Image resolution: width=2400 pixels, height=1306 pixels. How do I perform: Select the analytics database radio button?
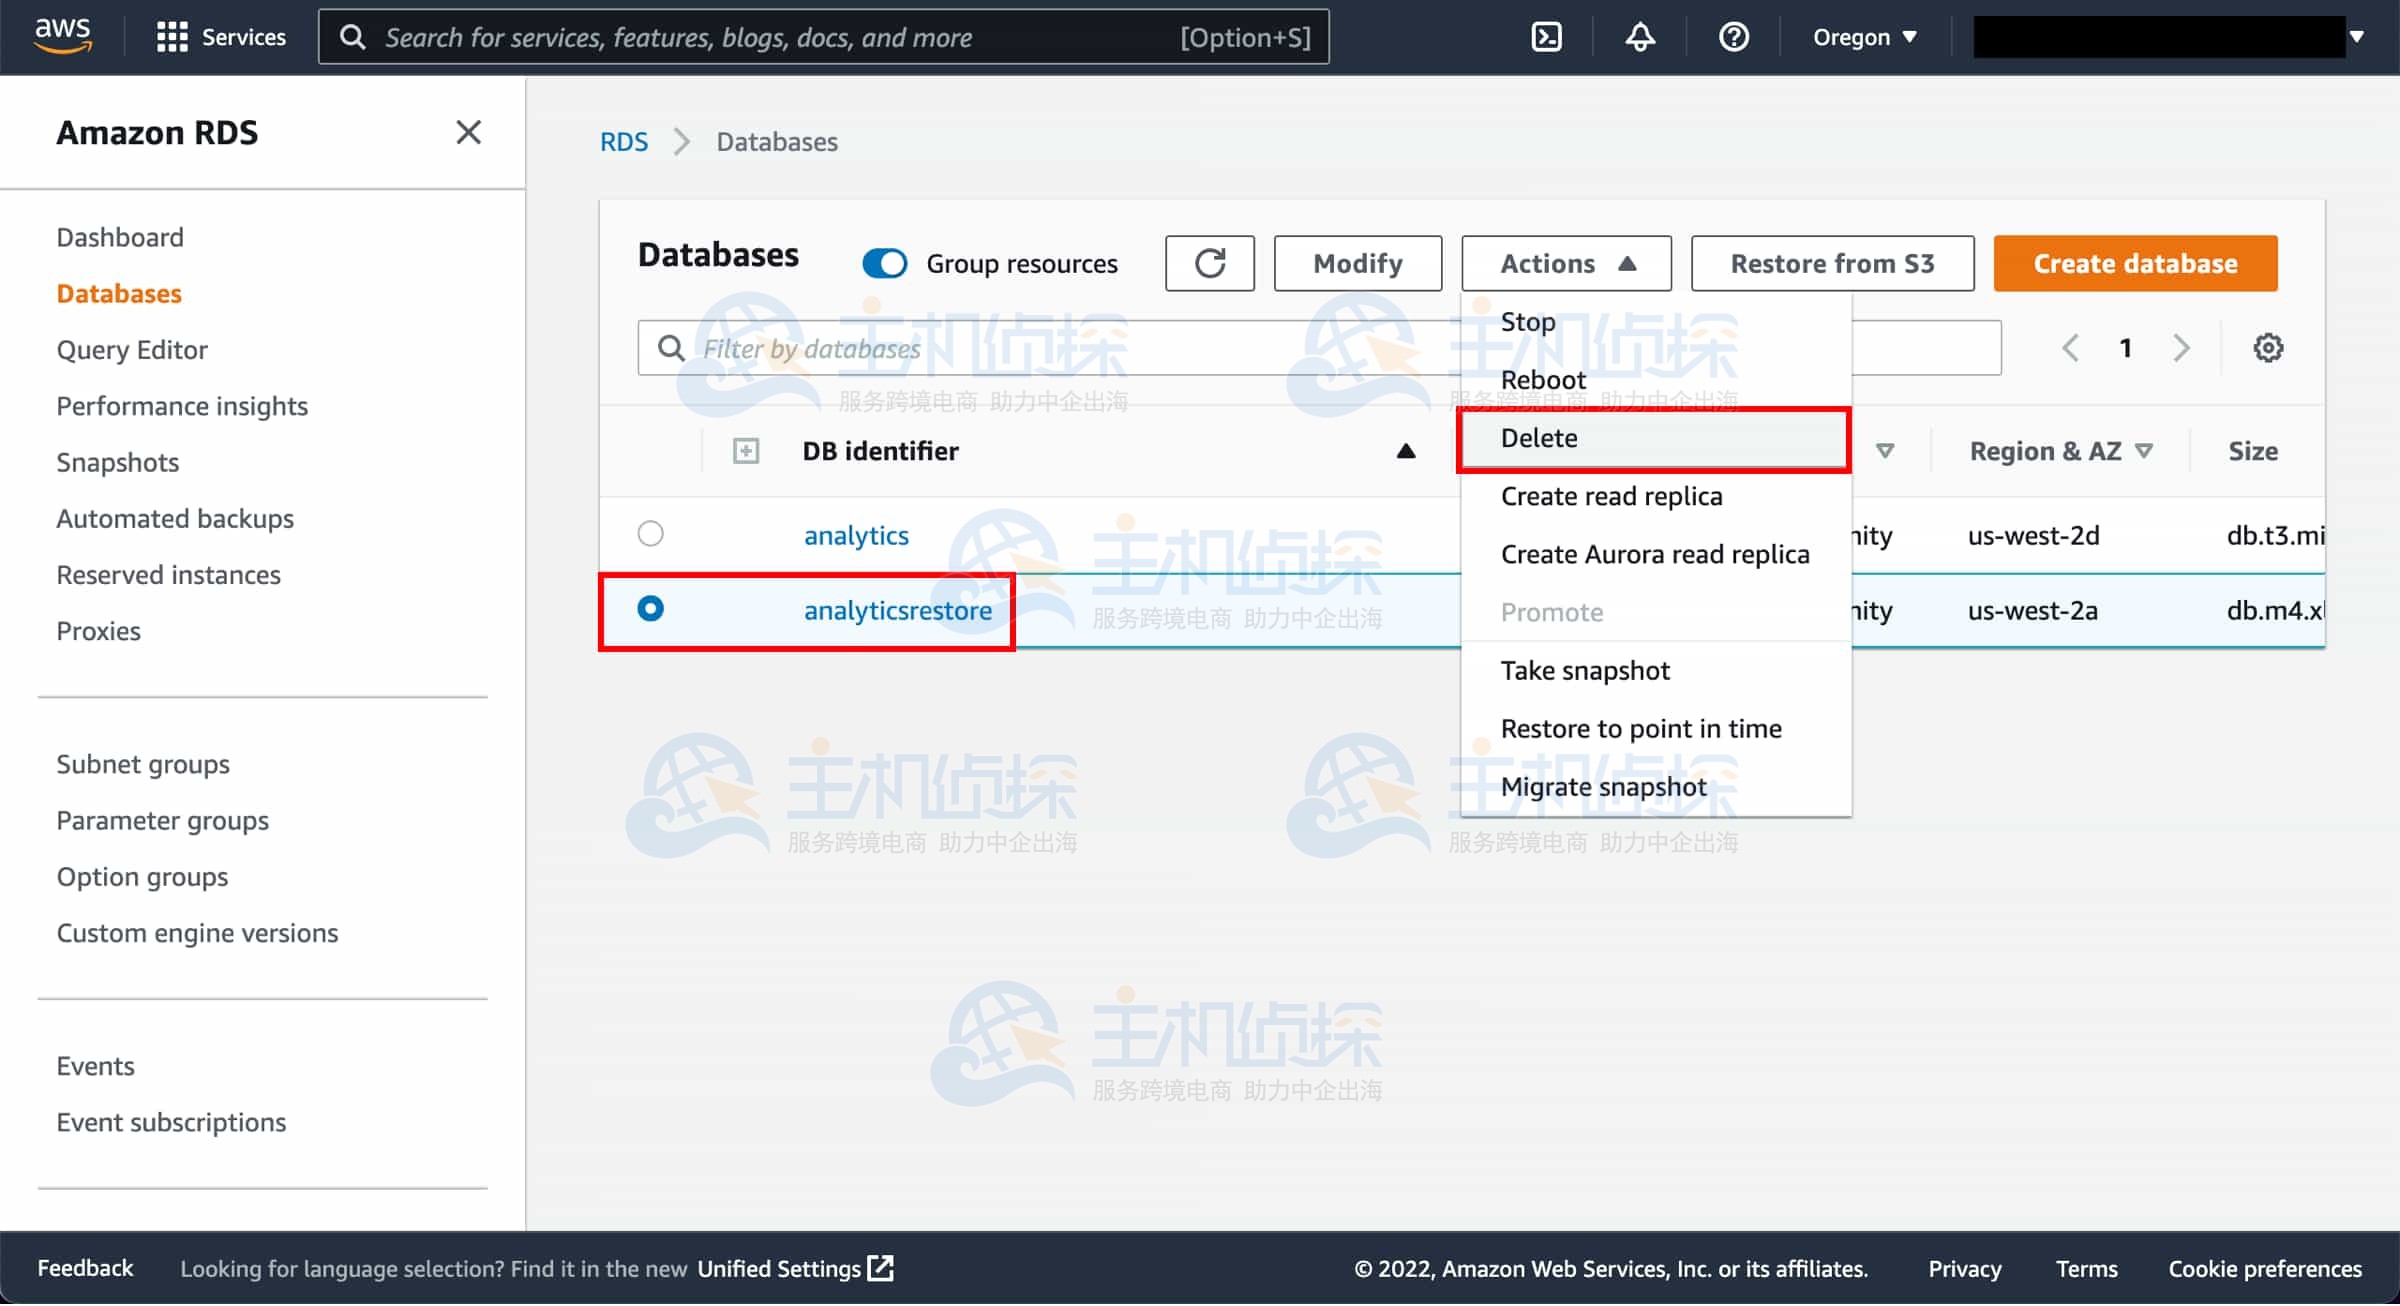[x=650, y=533]
